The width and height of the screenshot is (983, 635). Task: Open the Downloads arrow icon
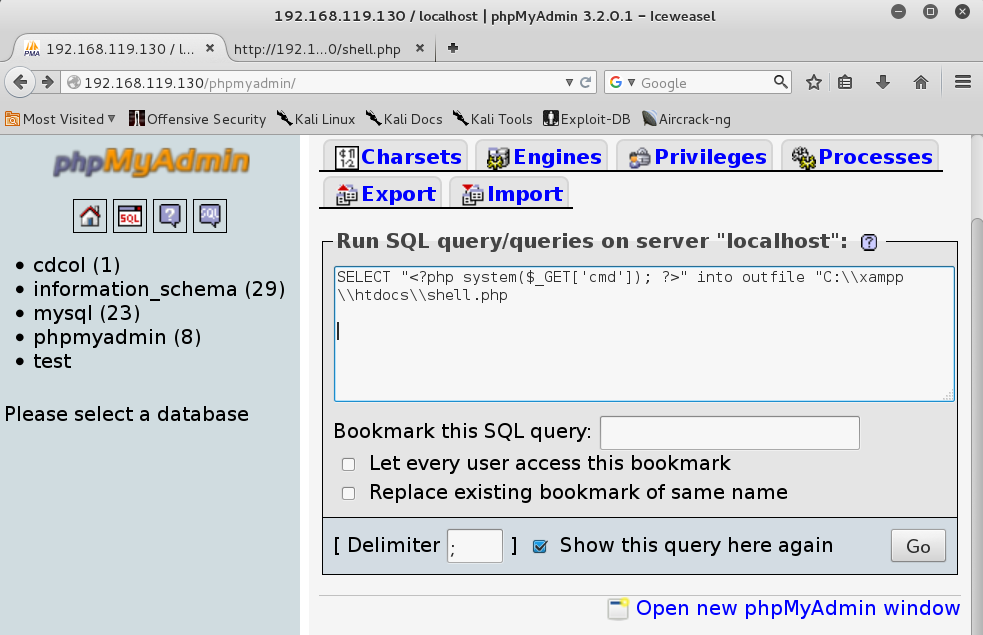(883, 82)
